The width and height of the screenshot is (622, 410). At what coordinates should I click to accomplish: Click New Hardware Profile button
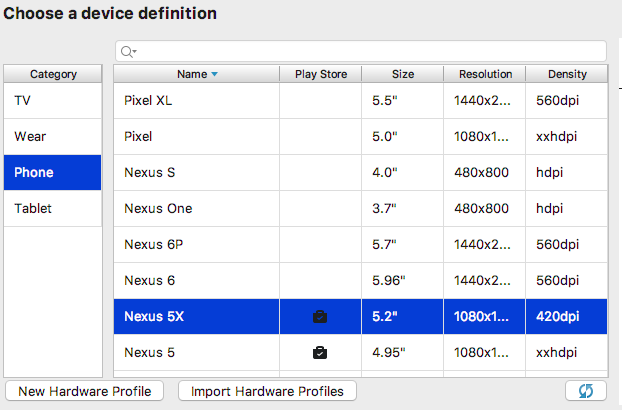[x=84, y=391]
